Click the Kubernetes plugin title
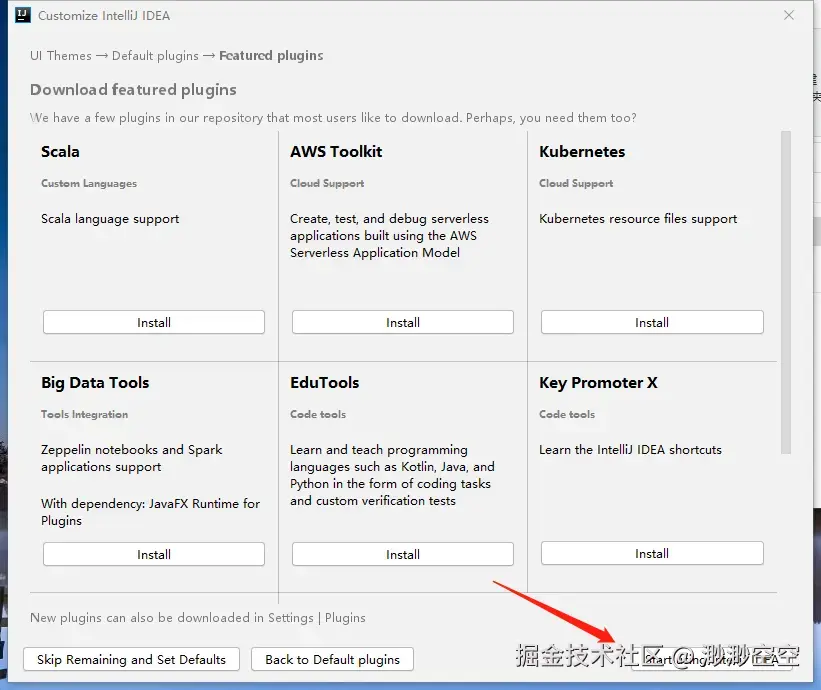The image size is (821, 690). [x=582, y=152]
